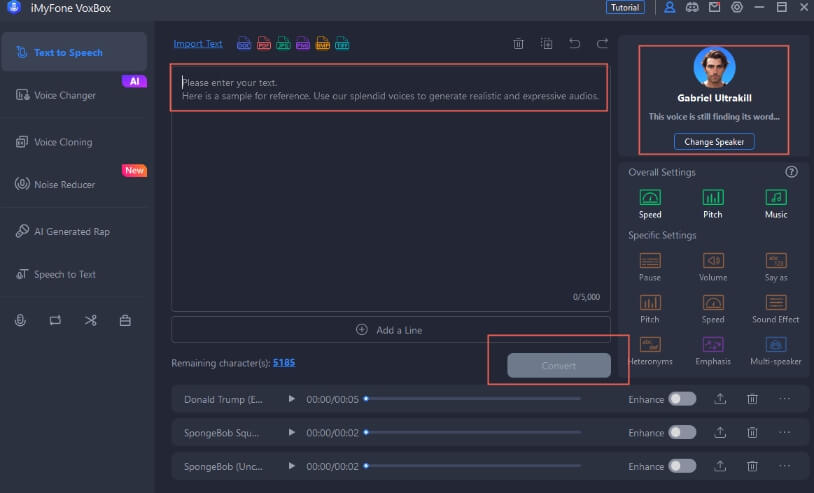This screenshot has width=814, height=493.
Task: Open specific Speed setting
Action: point(713,309)
